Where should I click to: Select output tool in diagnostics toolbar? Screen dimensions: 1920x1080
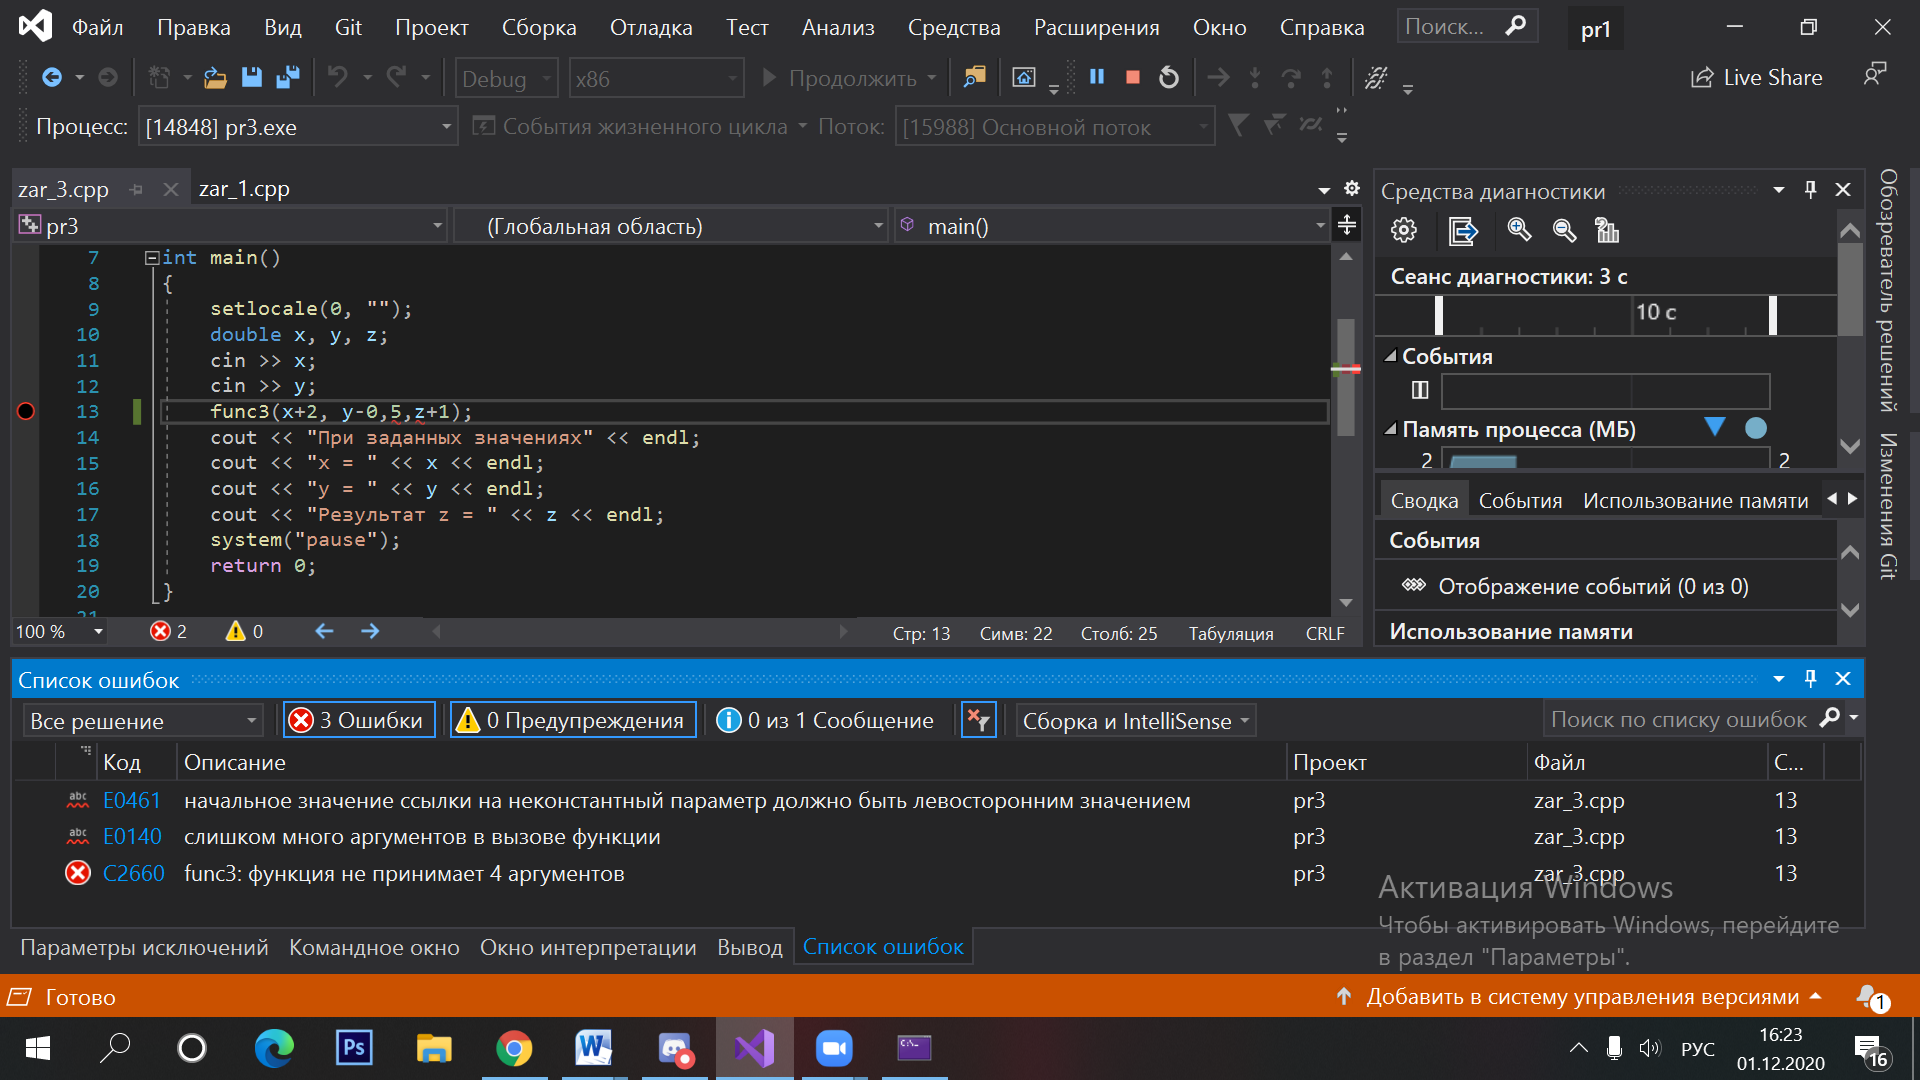pyautogui.click(x=1462, y=231)
